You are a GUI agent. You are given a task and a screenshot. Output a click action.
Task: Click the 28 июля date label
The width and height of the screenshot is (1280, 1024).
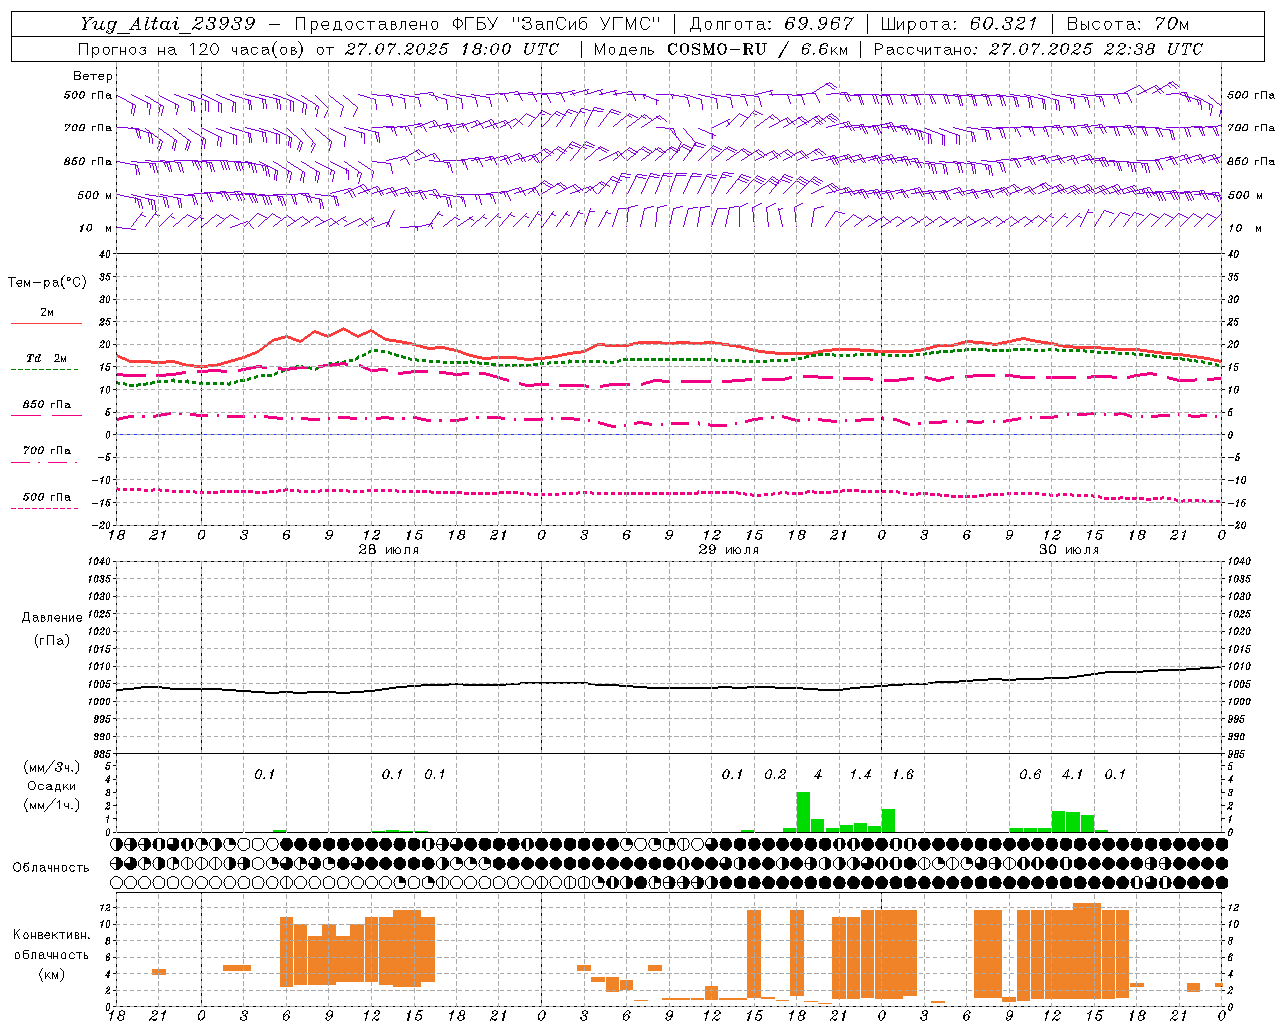click(x=389, y=550)
